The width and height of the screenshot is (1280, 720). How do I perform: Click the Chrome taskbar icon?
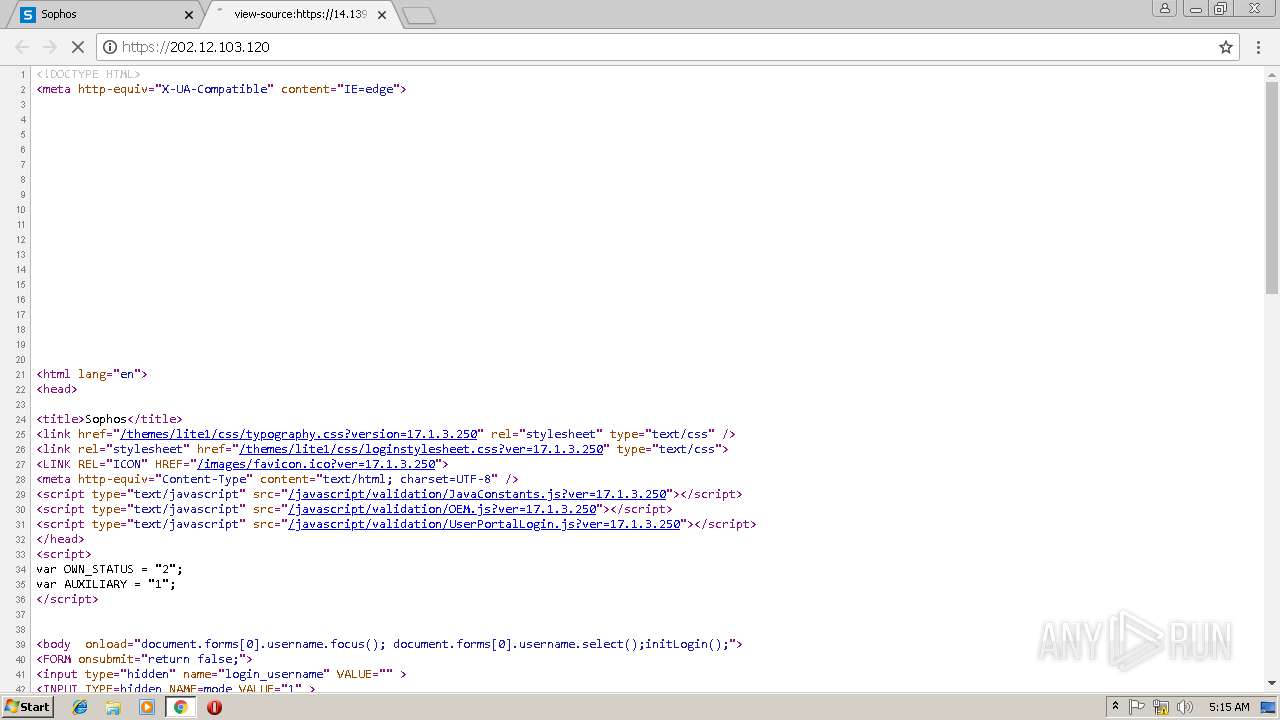[180, 707]
